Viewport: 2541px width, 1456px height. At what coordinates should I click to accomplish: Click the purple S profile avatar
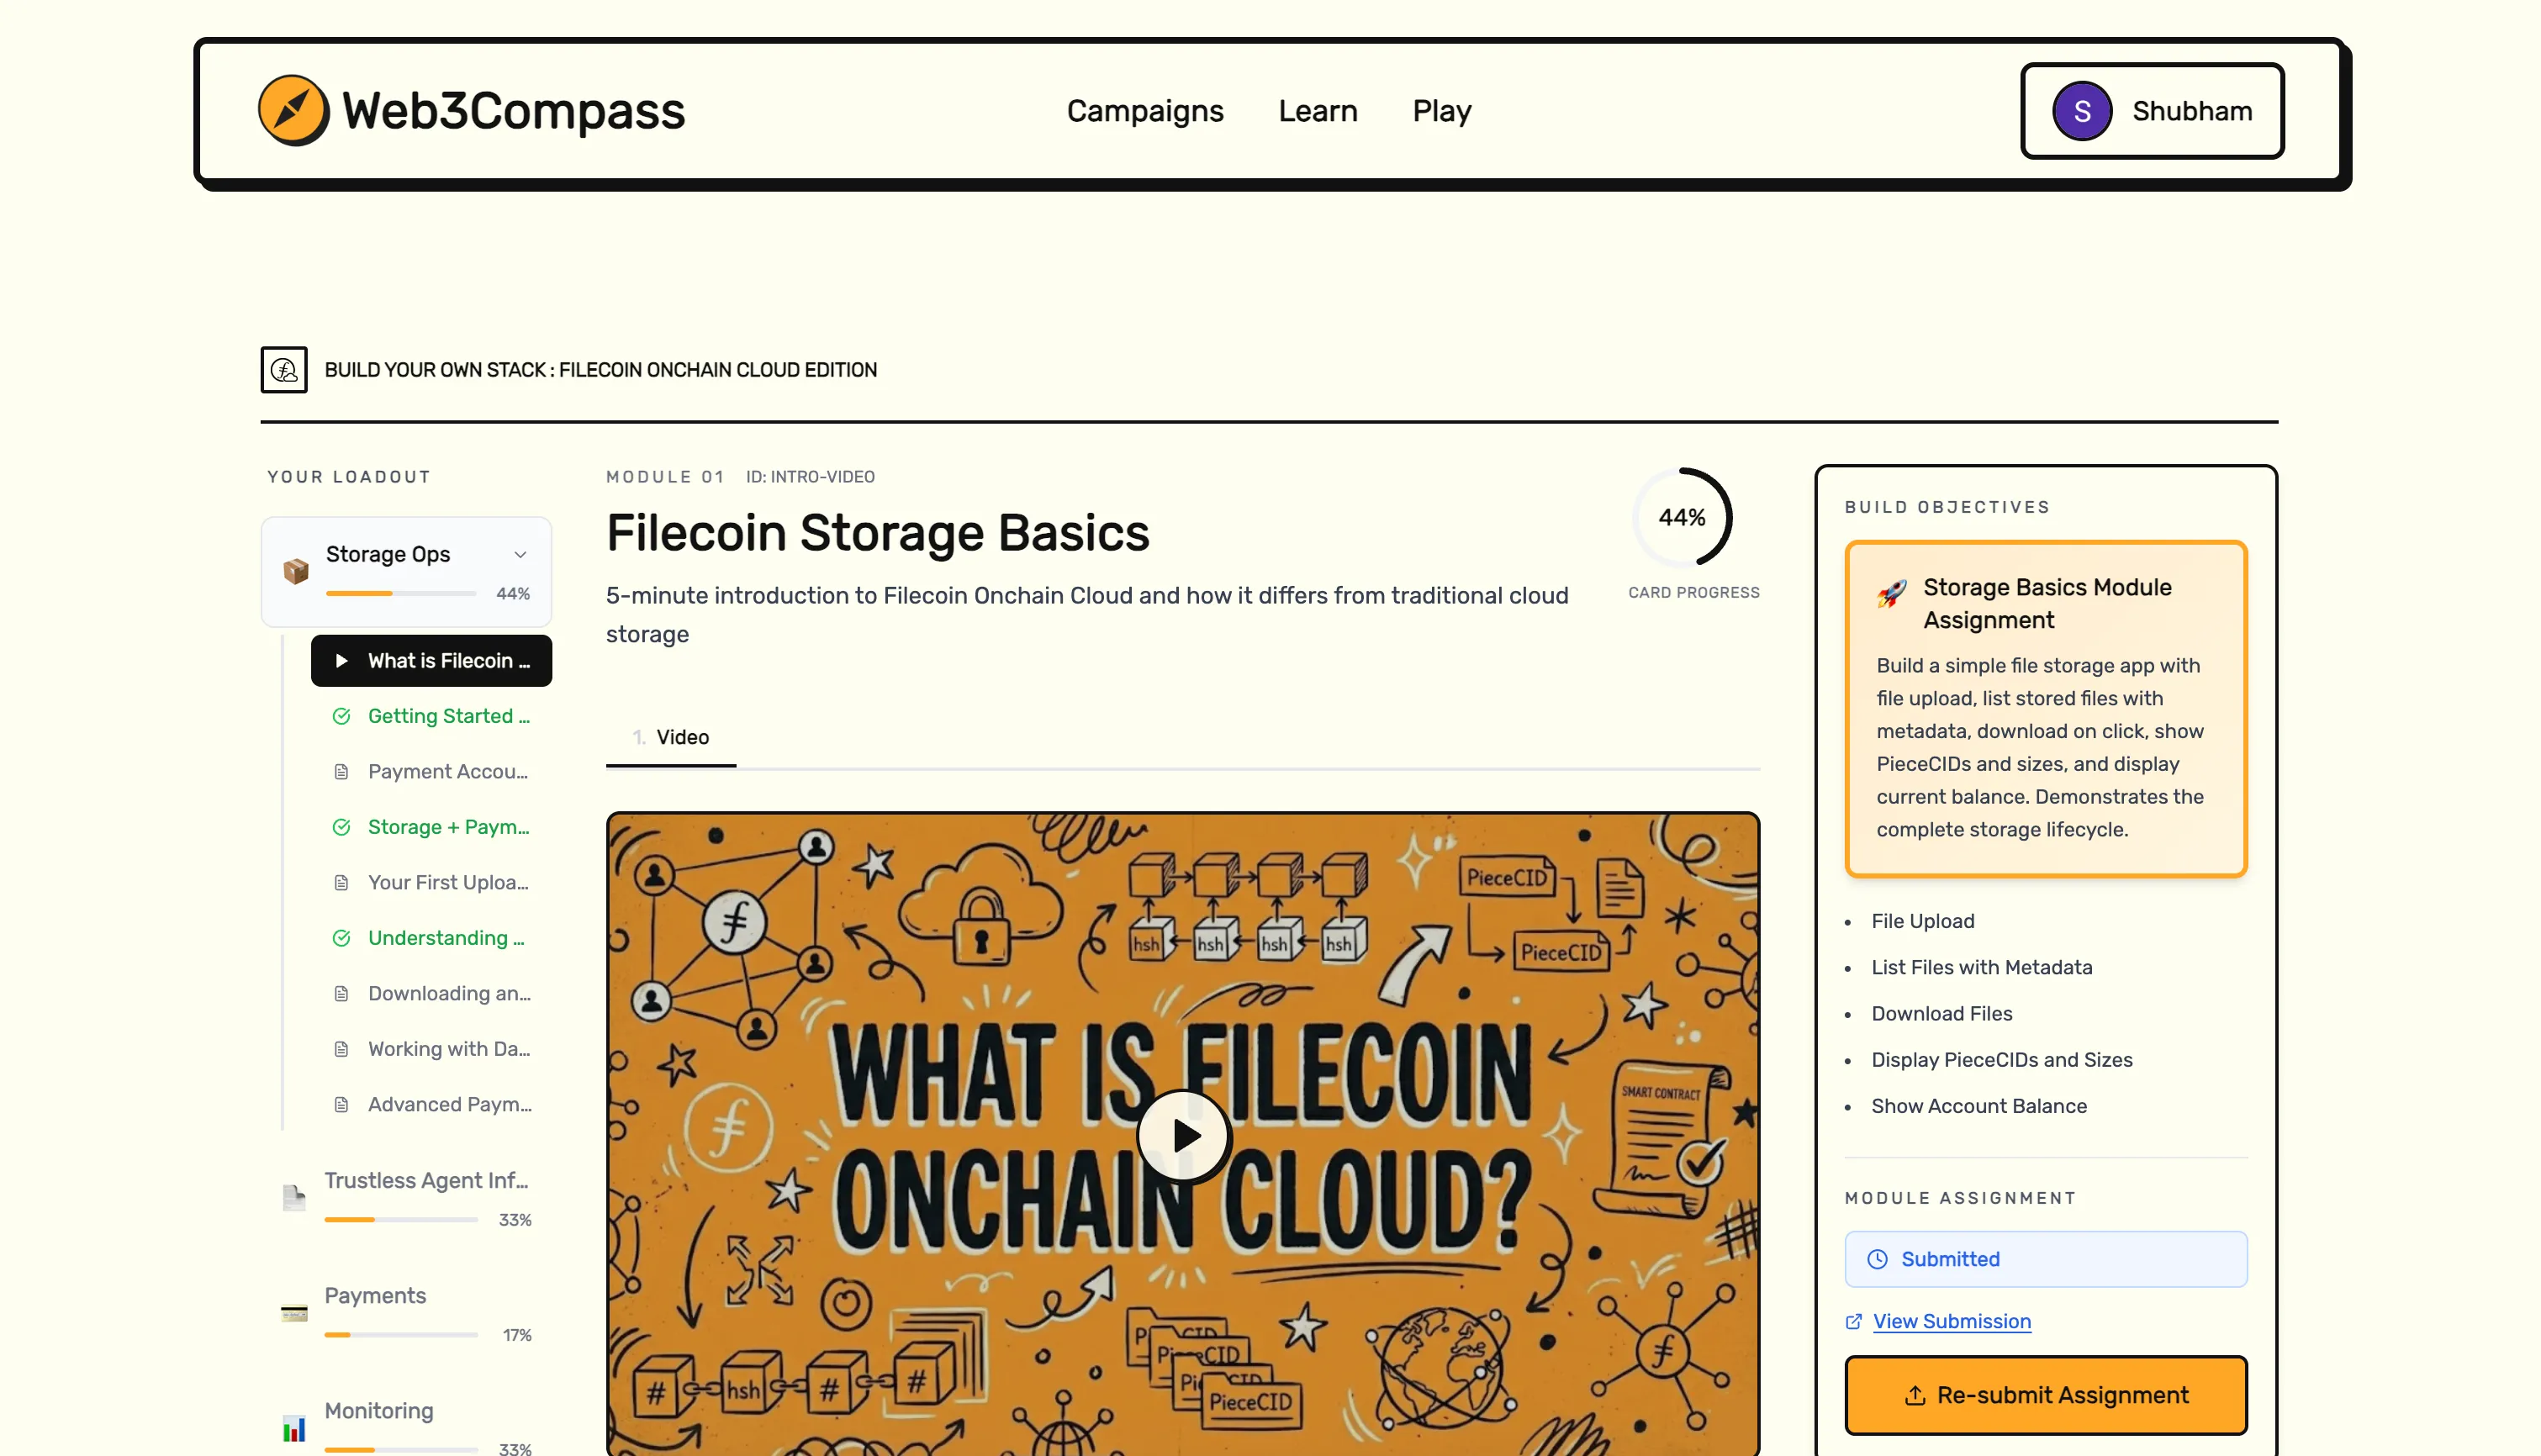[2081, 111]
